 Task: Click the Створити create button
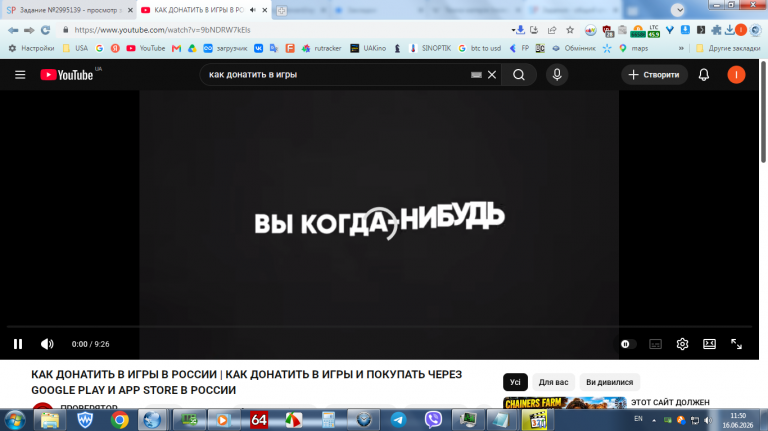(x=654, y=75)
